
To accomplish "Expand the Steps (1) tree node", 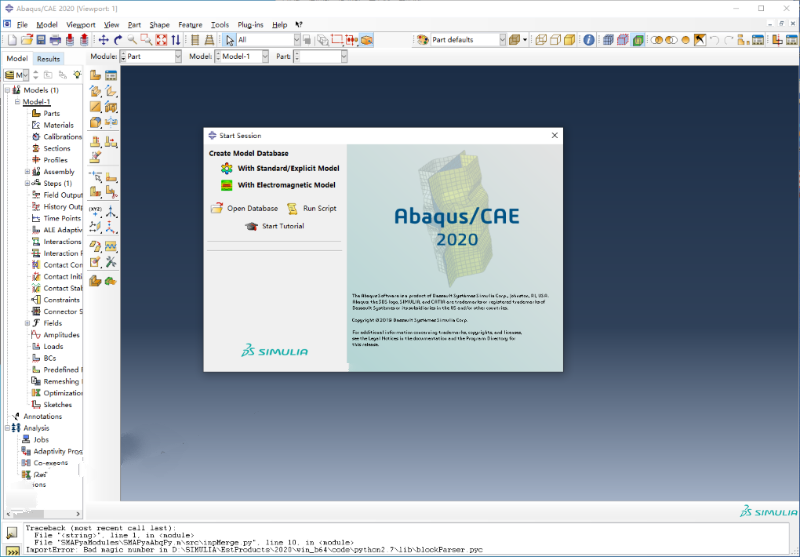I will pos(28,184).
